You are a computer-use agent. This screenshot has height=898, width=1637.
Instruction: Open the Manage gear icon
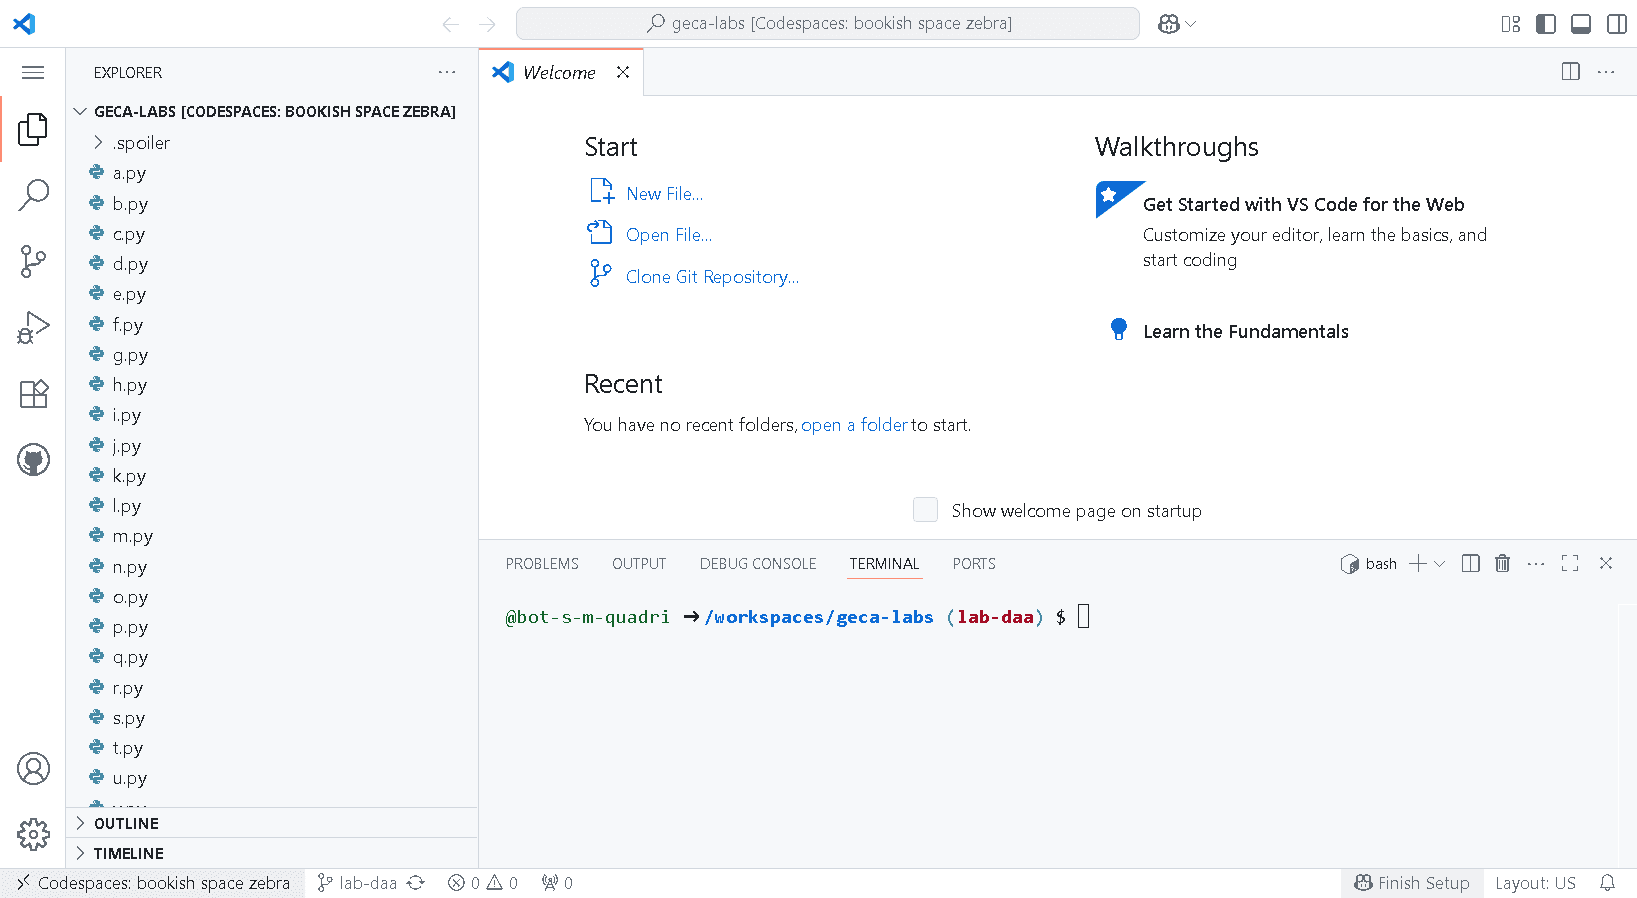pos(33,834)
